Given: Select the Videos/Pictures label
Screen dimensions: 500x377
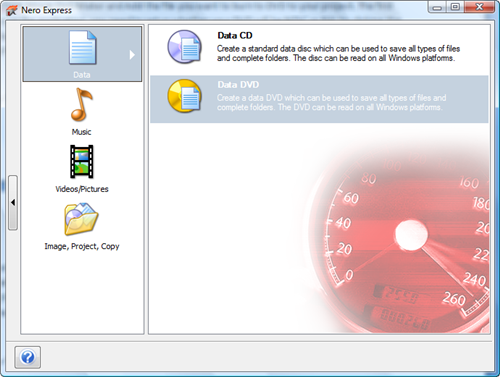Looking at the screenshot, I should pos(82,189).
